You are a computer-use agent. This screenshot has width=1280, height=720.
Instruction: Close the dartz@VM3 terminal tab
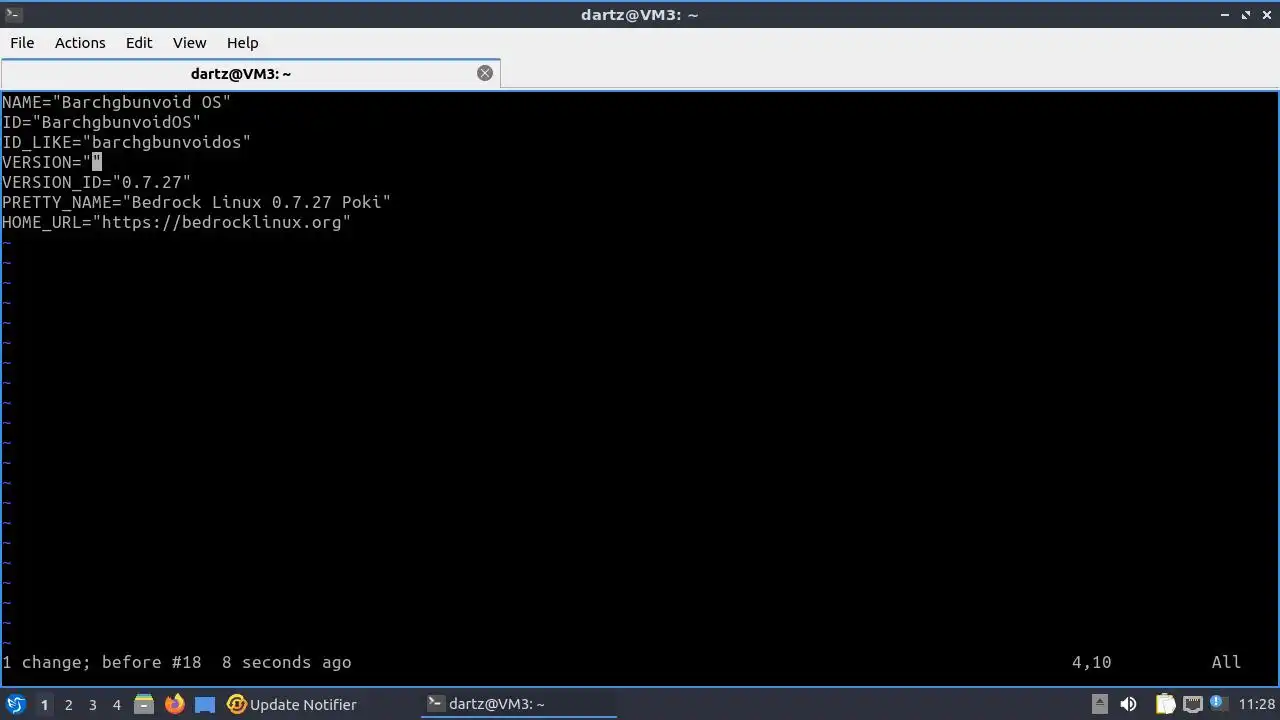(485, 73)
